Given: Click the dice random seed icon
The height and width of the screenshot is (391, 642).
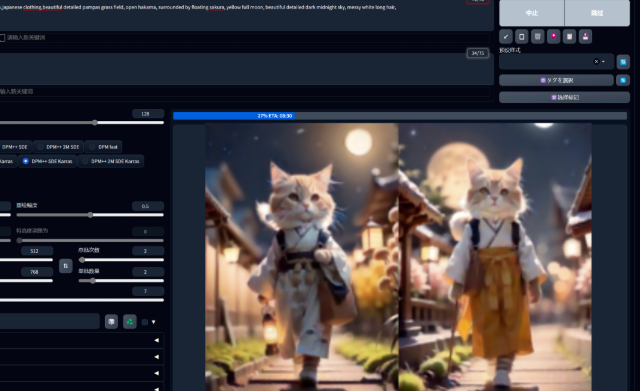Looking at the screenshot, I should (x=111, y=322).
